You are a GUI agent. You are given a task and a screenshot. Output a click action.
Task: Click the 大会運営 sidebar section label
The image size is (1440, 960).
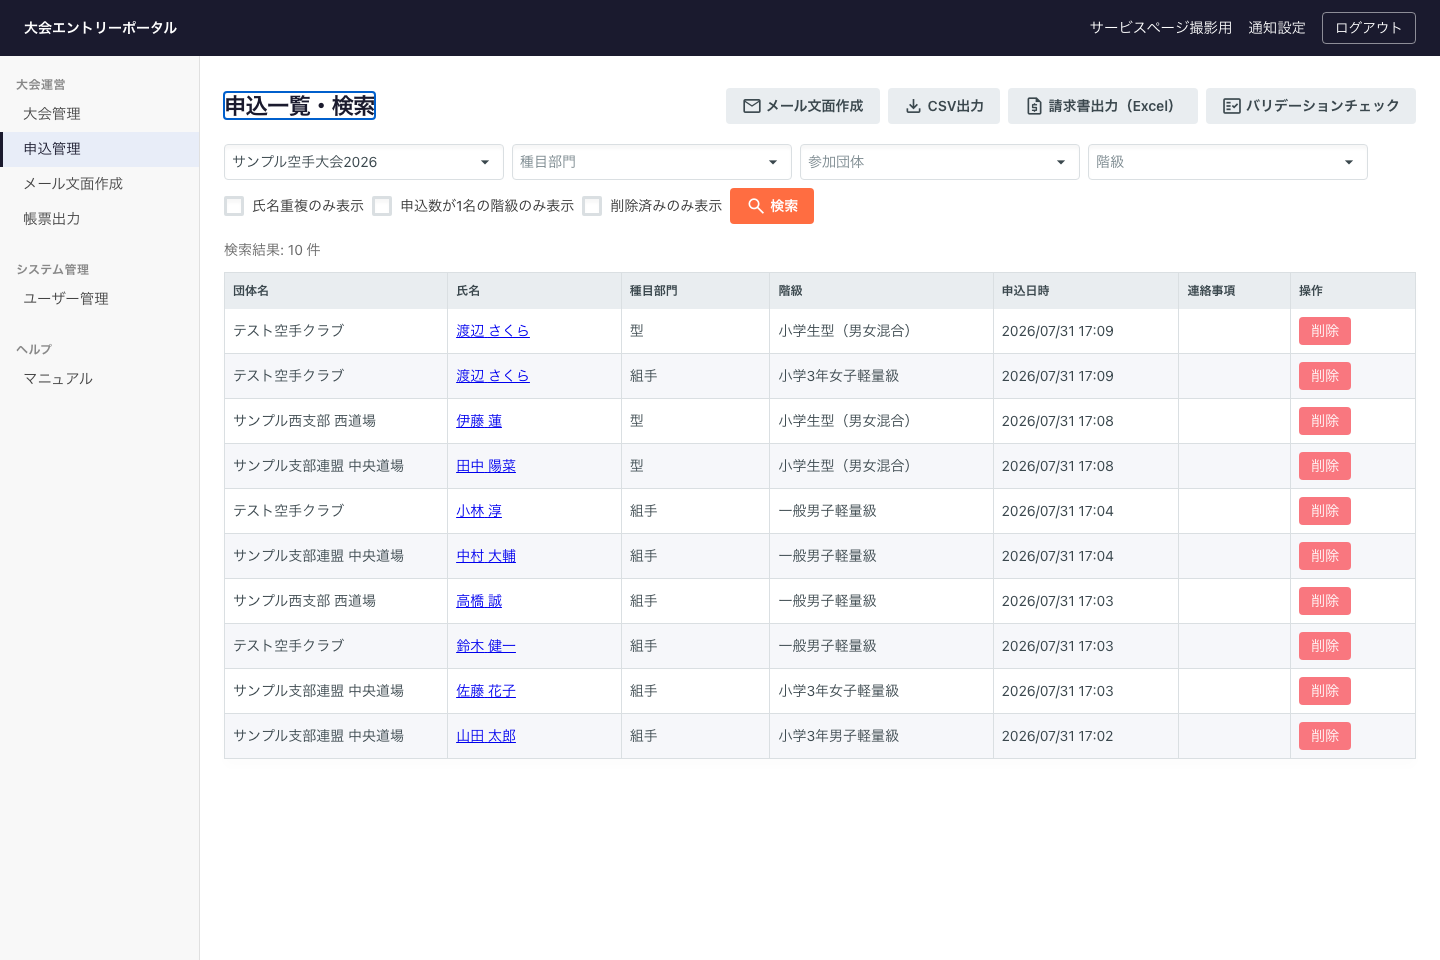[41, 85]
